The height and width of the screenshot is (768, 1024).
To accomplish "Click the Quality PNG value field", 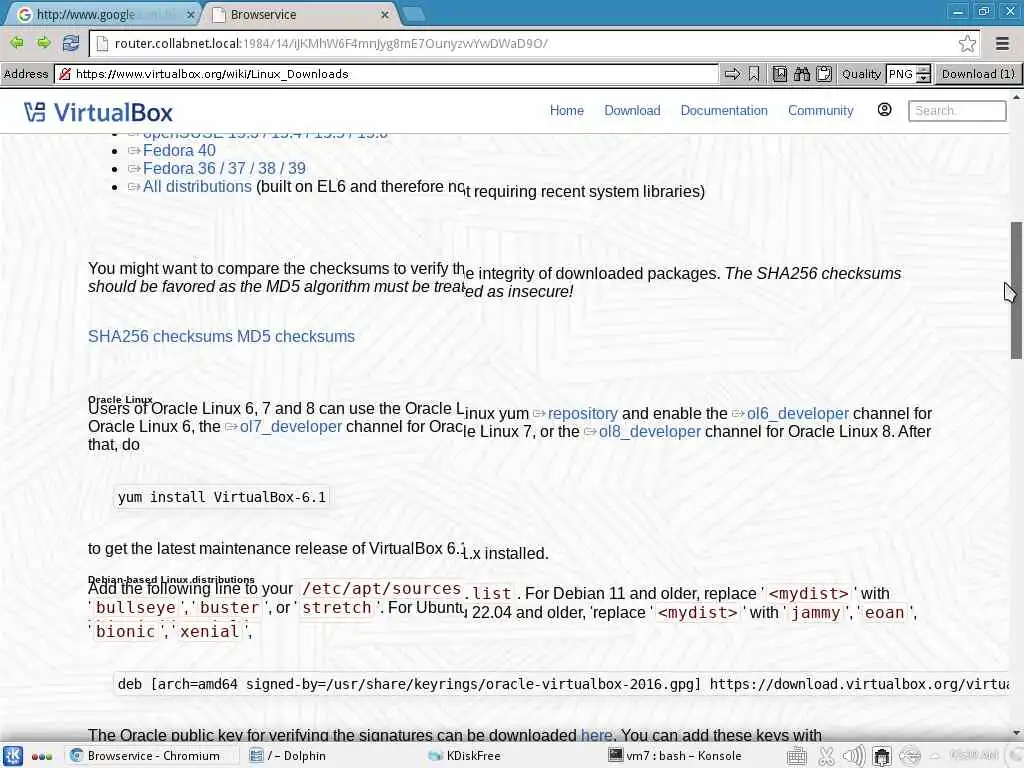I will pyautogui.click(x=901, y=74).
